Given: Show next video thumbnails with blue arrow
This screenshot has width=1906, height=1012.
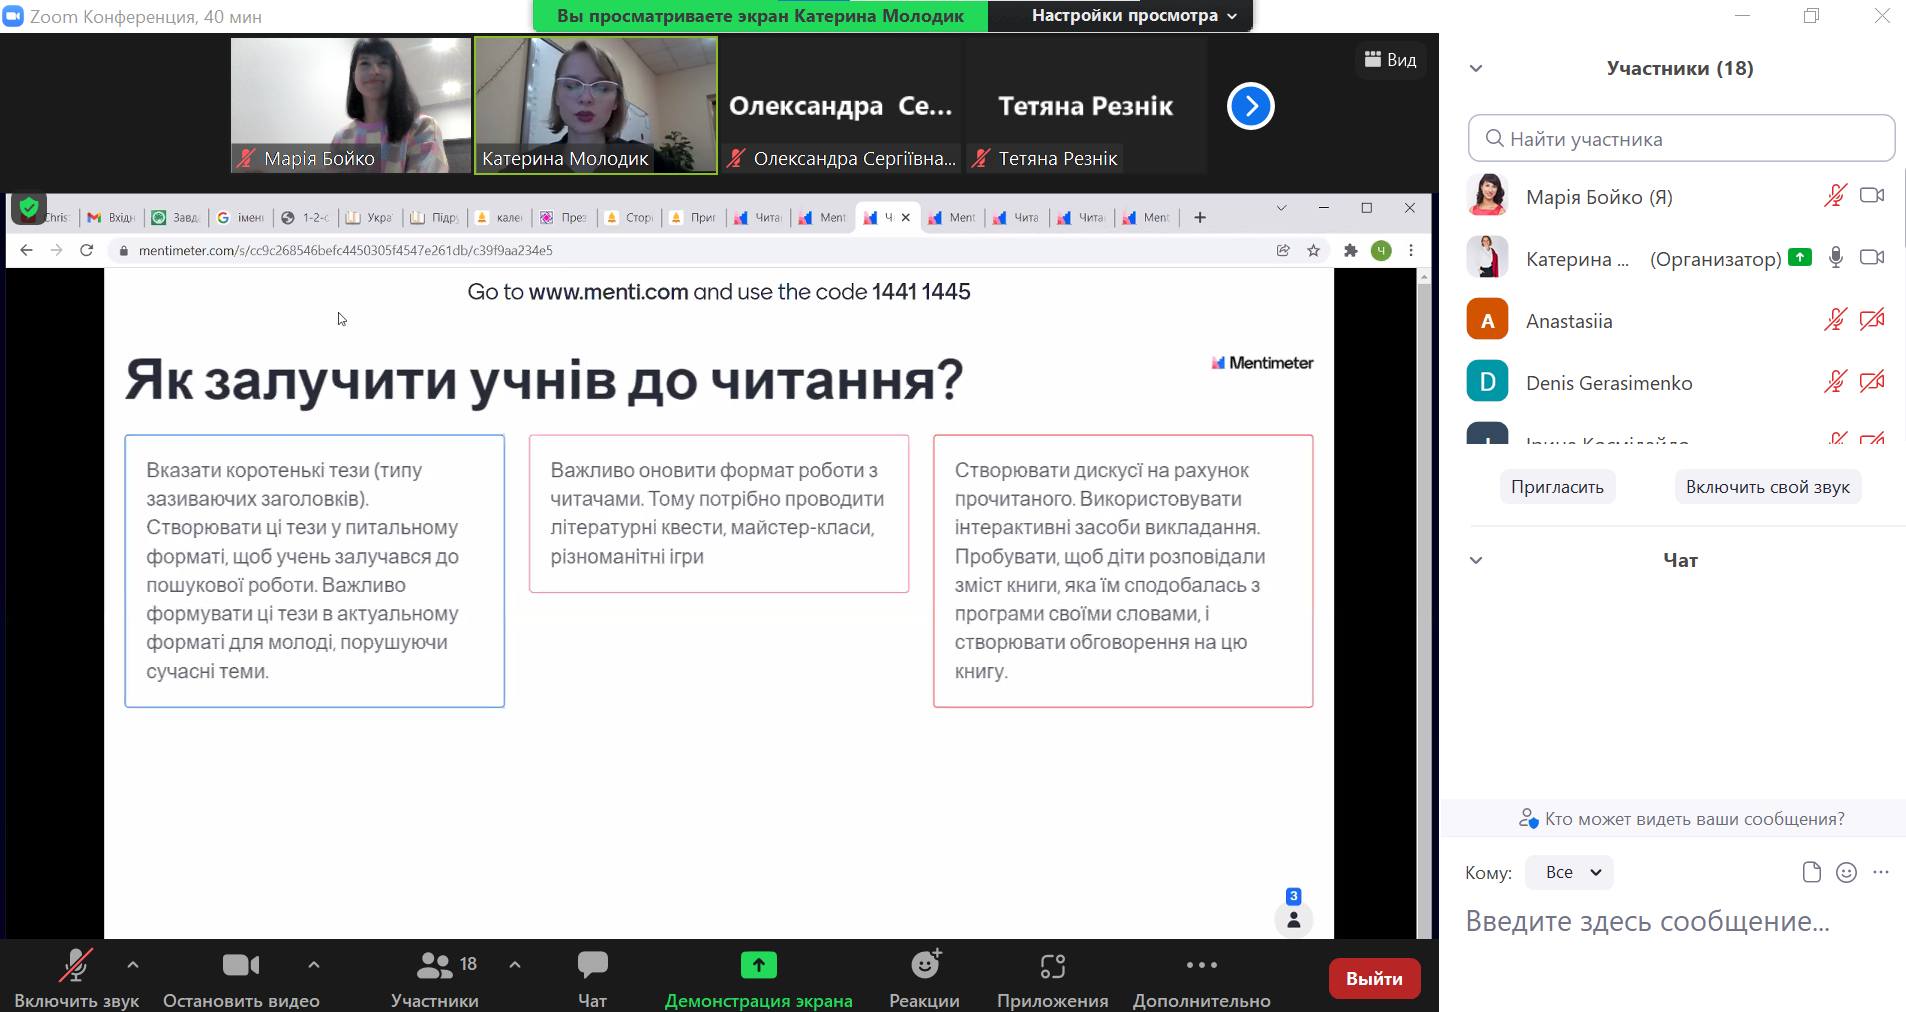Looking at the screenshot, I should [x=1250, y=106].
